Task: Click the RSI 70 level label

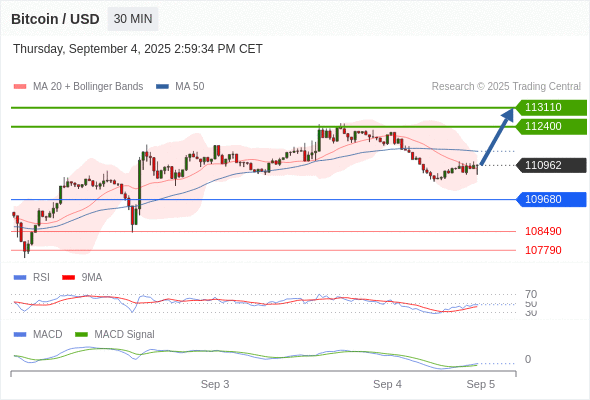Action: (531, 294)
